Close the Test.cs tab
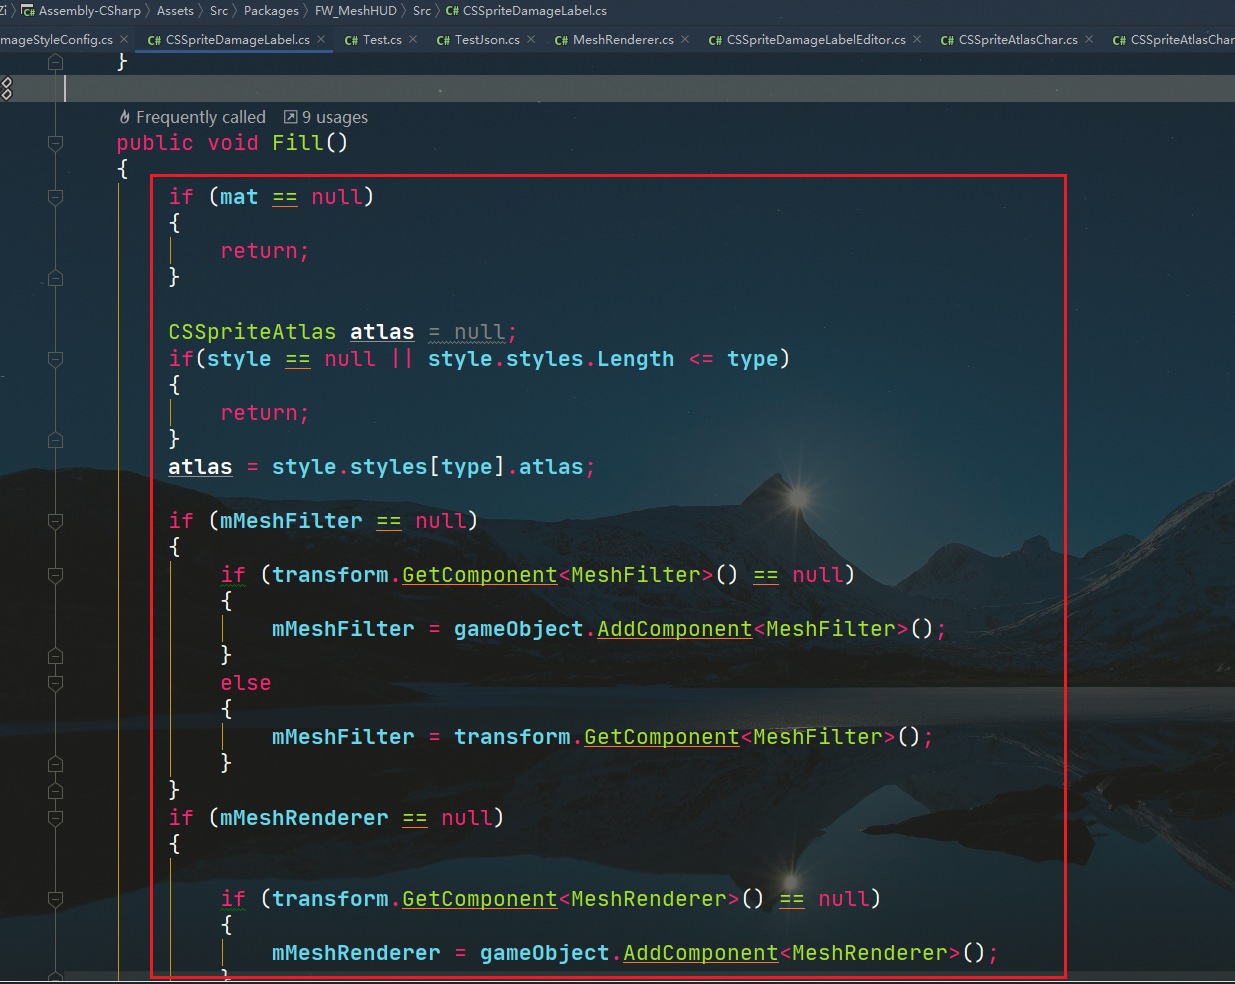The width and height of the screenshot is (1235, 984). (413, 39)
